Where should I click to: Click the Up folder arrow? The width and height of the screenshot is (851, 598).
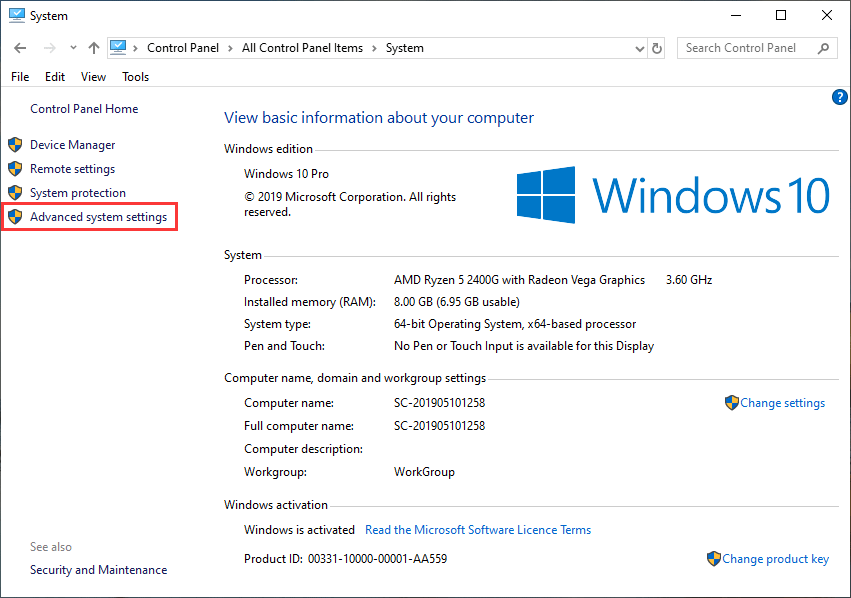(94, 48)
